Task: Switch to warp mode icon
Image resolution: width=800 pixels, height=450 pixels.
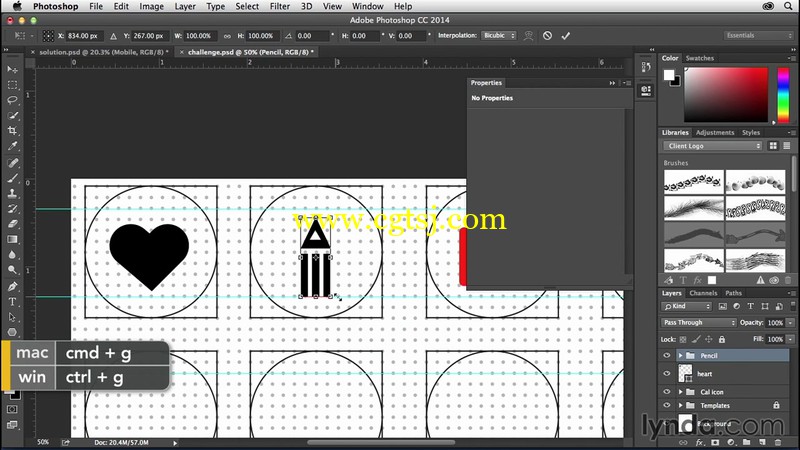Action: [x=529, y=36]
